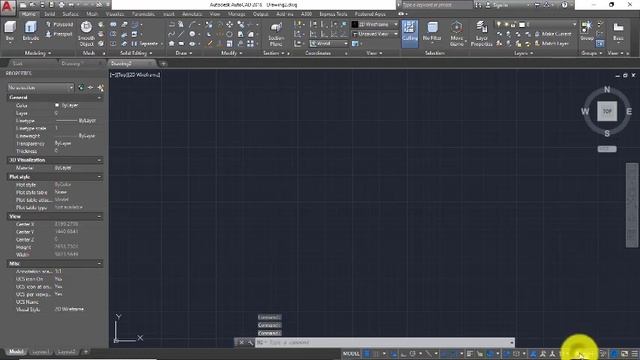
Task: Choose the Presspull tool
Action: click(x=59, y=34)
